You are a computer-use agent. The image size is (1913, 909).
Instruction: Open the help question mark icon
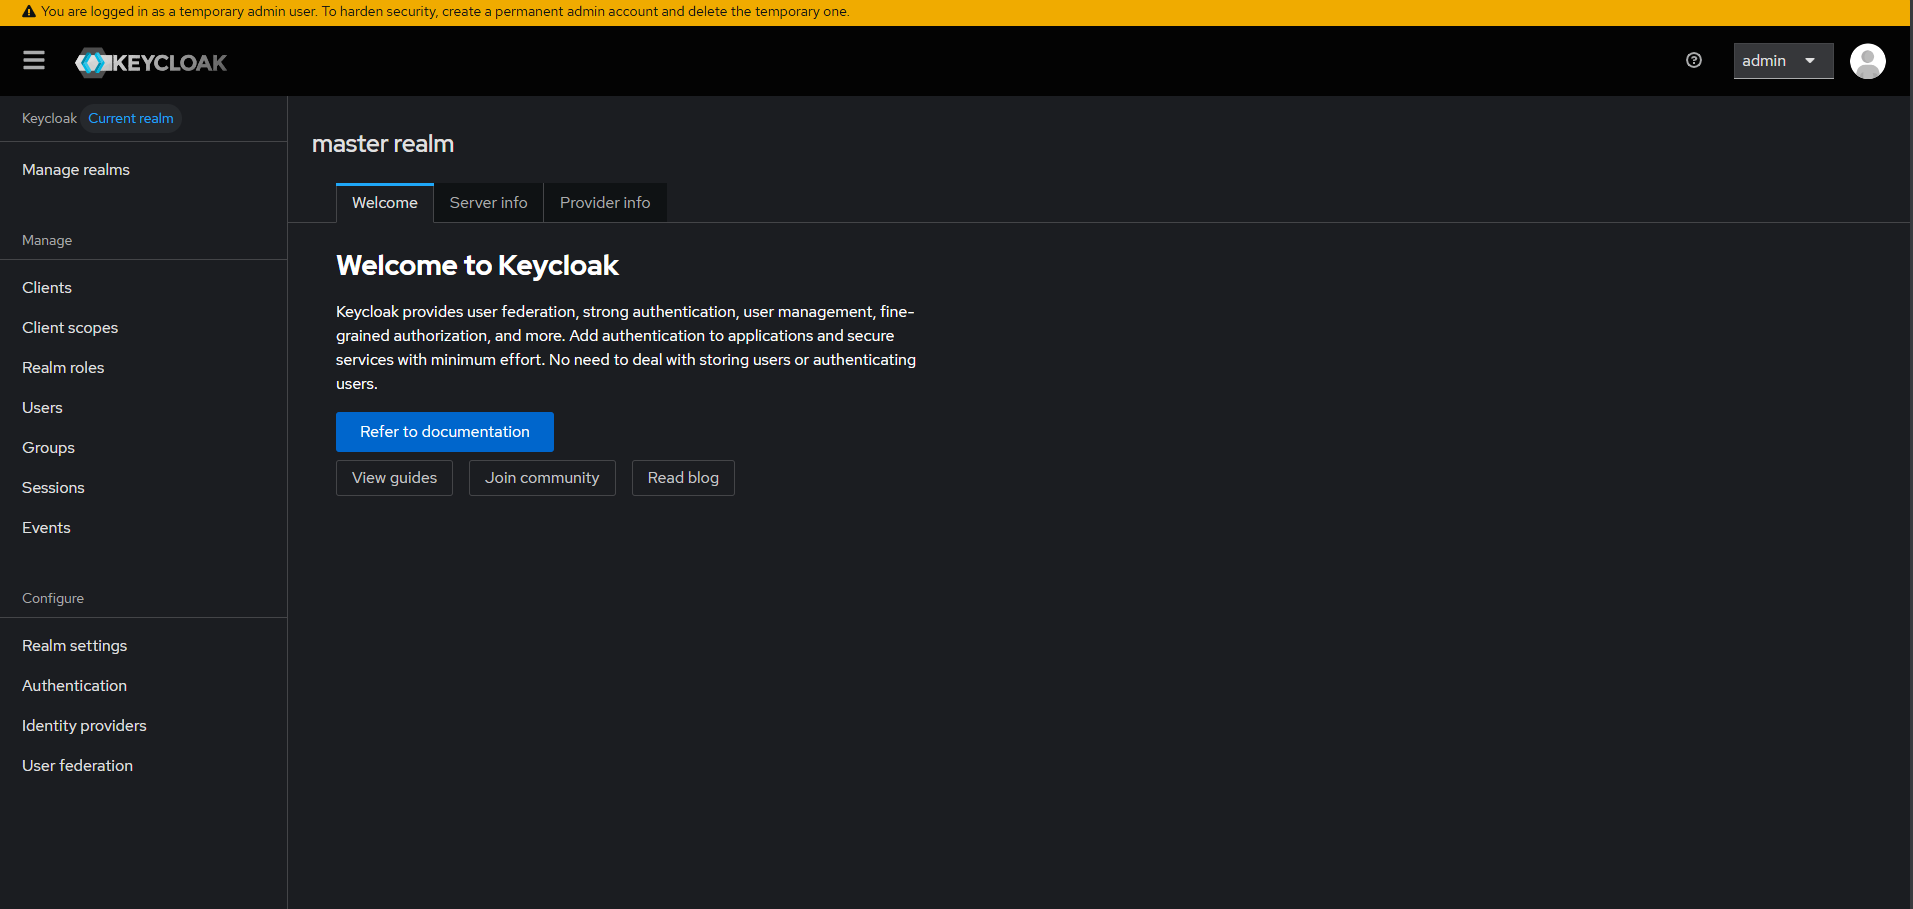[1693, 61]
